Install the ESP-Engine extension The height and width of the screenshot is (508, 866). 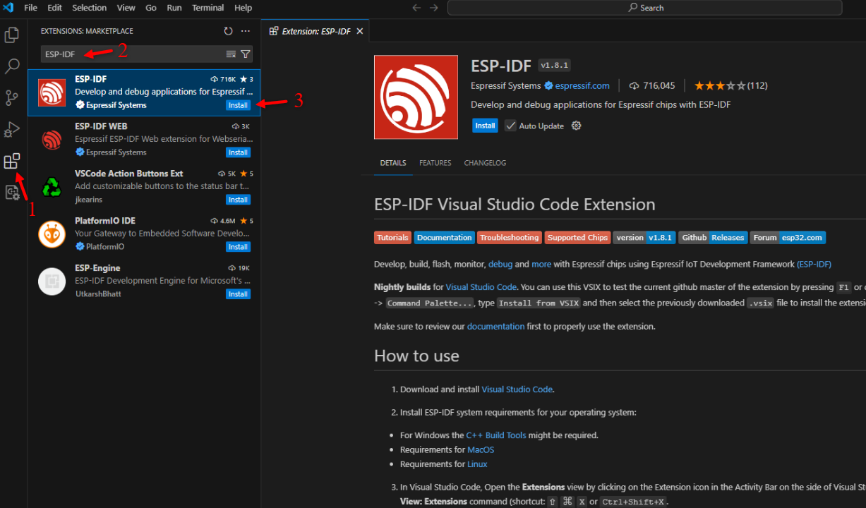click(237, 294)
